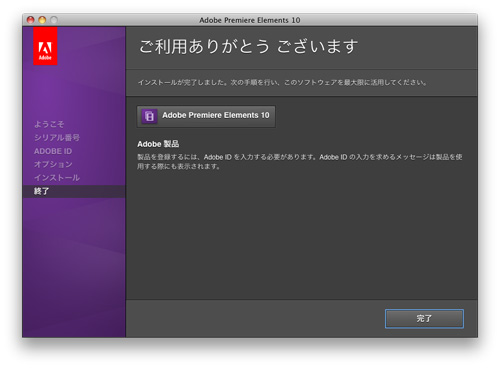Select オプション step in sidebar

[53, 164]
